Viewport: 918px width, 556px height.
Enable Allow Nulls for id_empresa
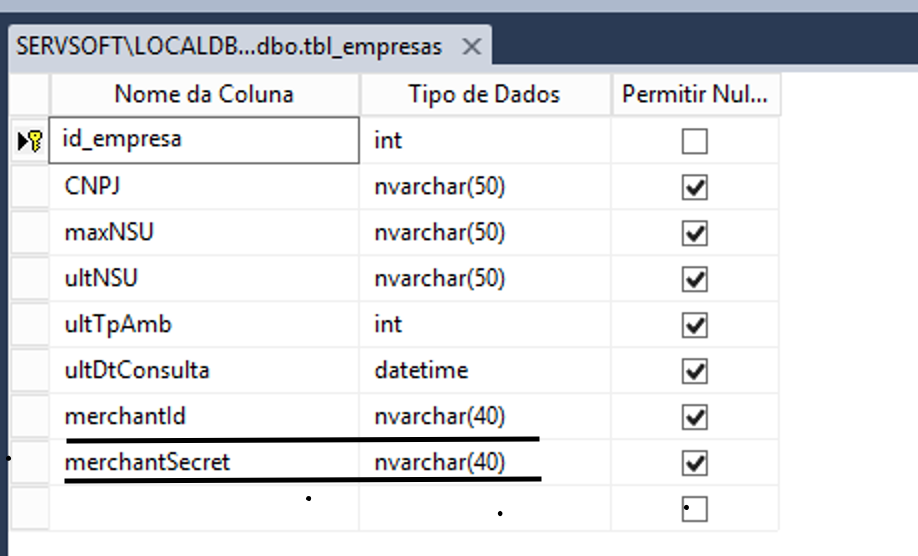(694, 141)
